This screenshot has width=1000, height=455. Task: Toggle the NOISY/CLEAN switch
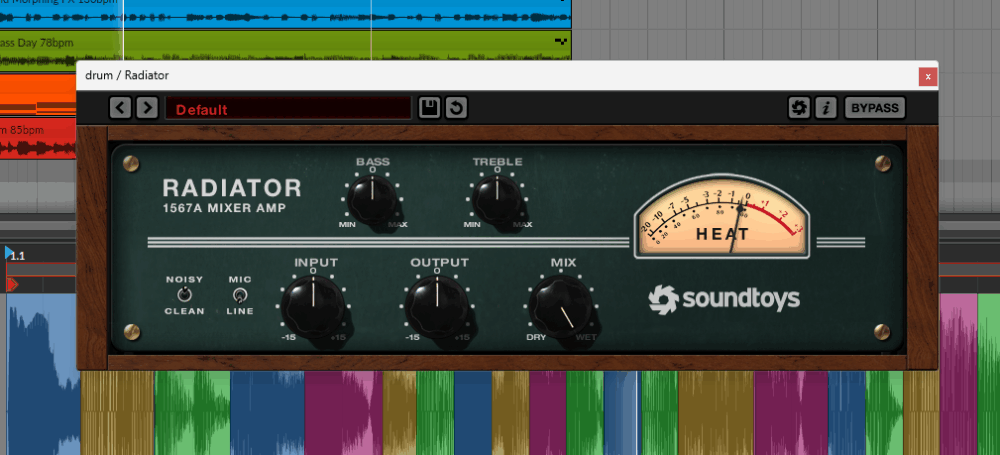point(184,295)
